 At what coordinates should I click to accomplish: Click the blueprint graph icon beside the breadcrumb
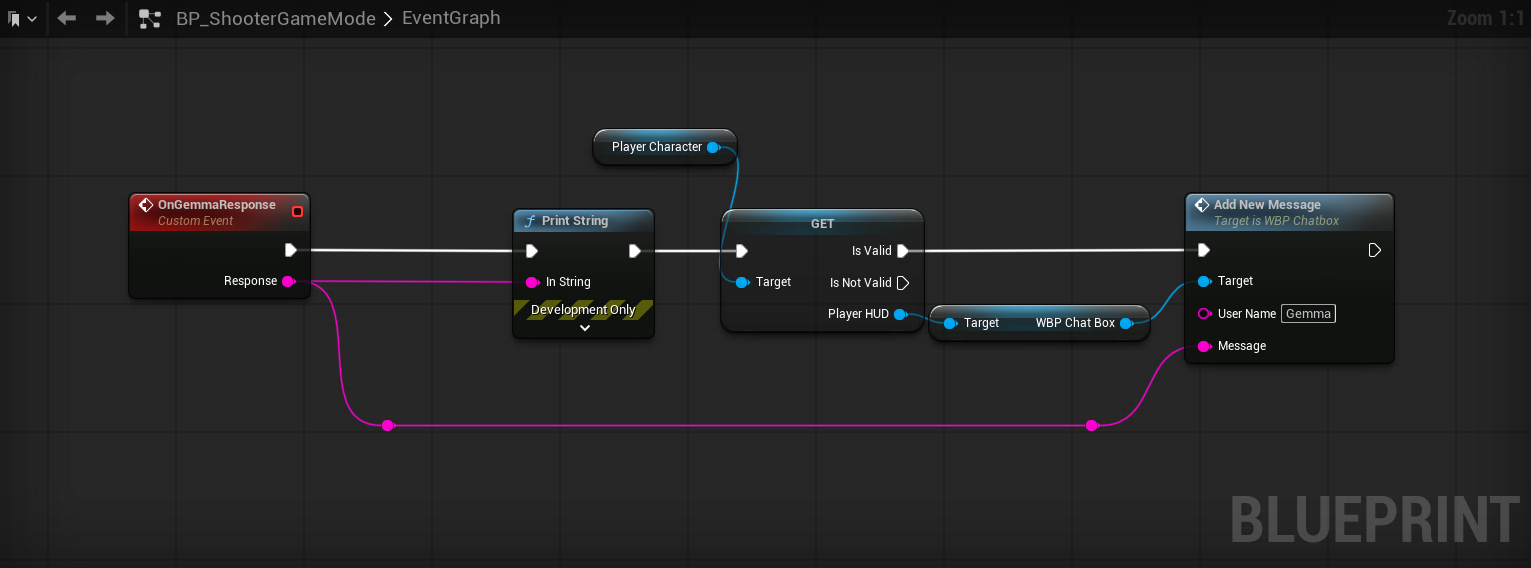pyautogui.click(x=150, y=19)
